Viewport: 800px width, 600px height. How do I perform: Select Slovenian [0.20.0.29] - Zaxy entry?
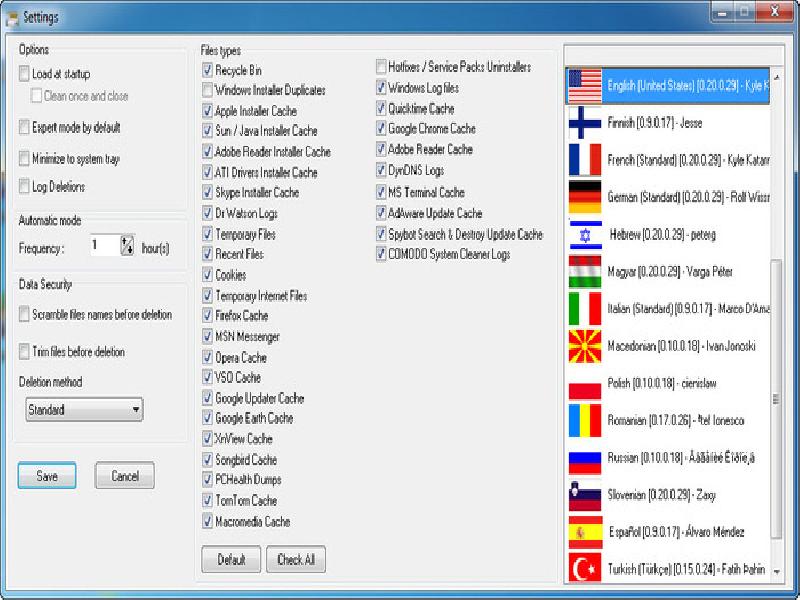(668, 495)
